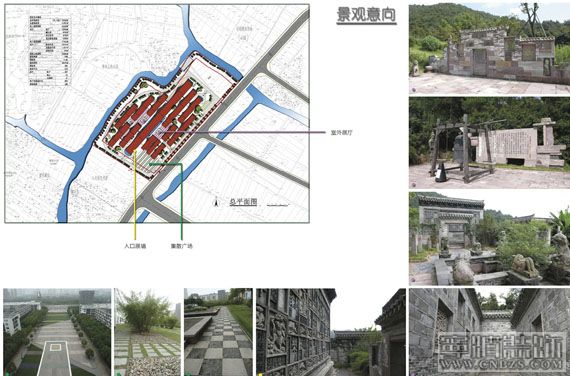Open the stone lion courtyard gate photo
Image resolution: width=570 pixels, height=376 pixels.
(489, 239)
